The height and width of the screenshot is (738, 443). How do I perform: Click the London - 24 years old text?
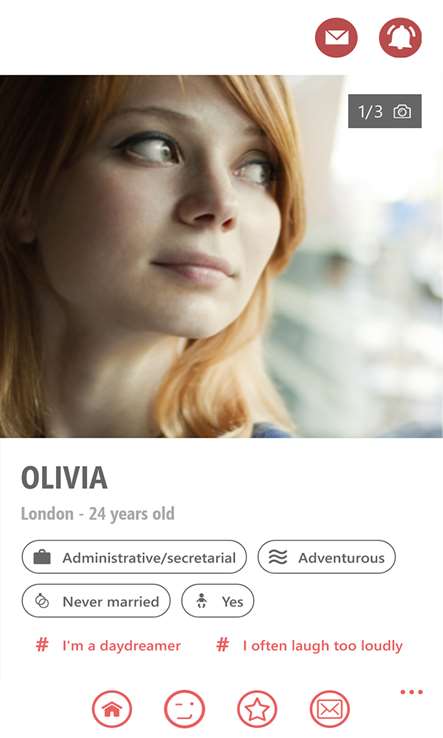click(x=98, y=513)
